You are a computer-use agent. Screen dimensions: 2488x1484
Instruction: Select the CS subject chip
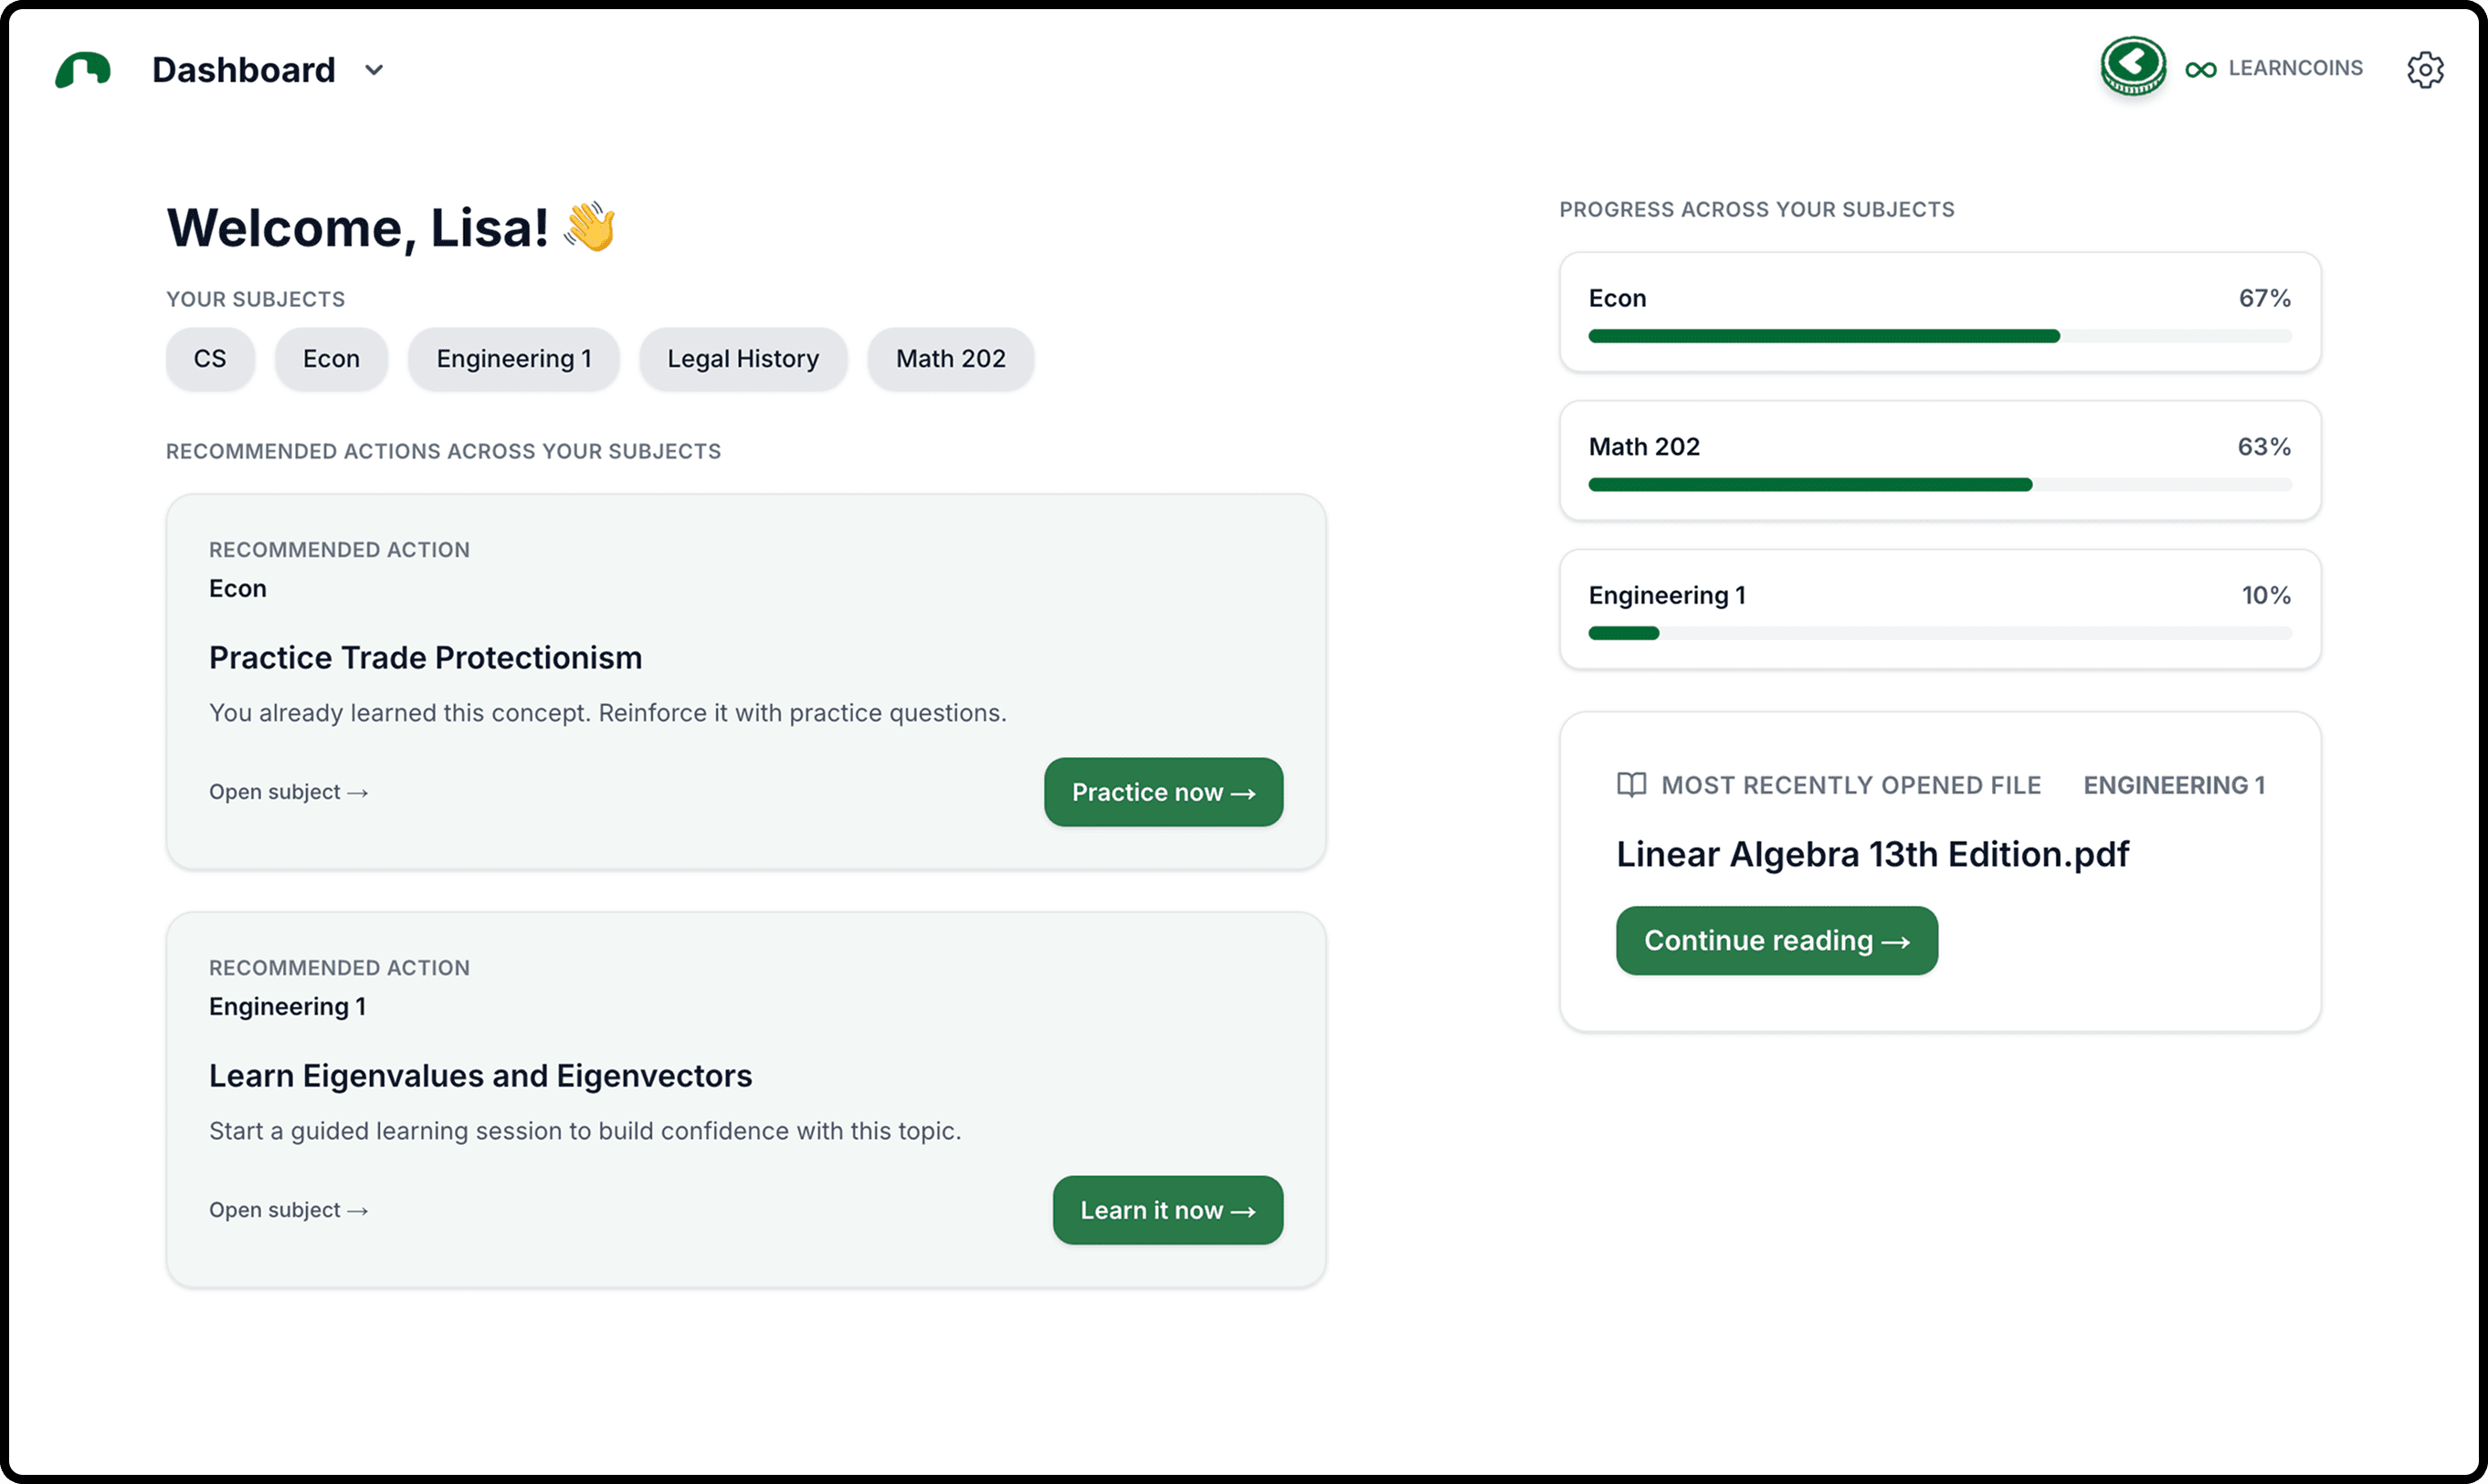209,358
